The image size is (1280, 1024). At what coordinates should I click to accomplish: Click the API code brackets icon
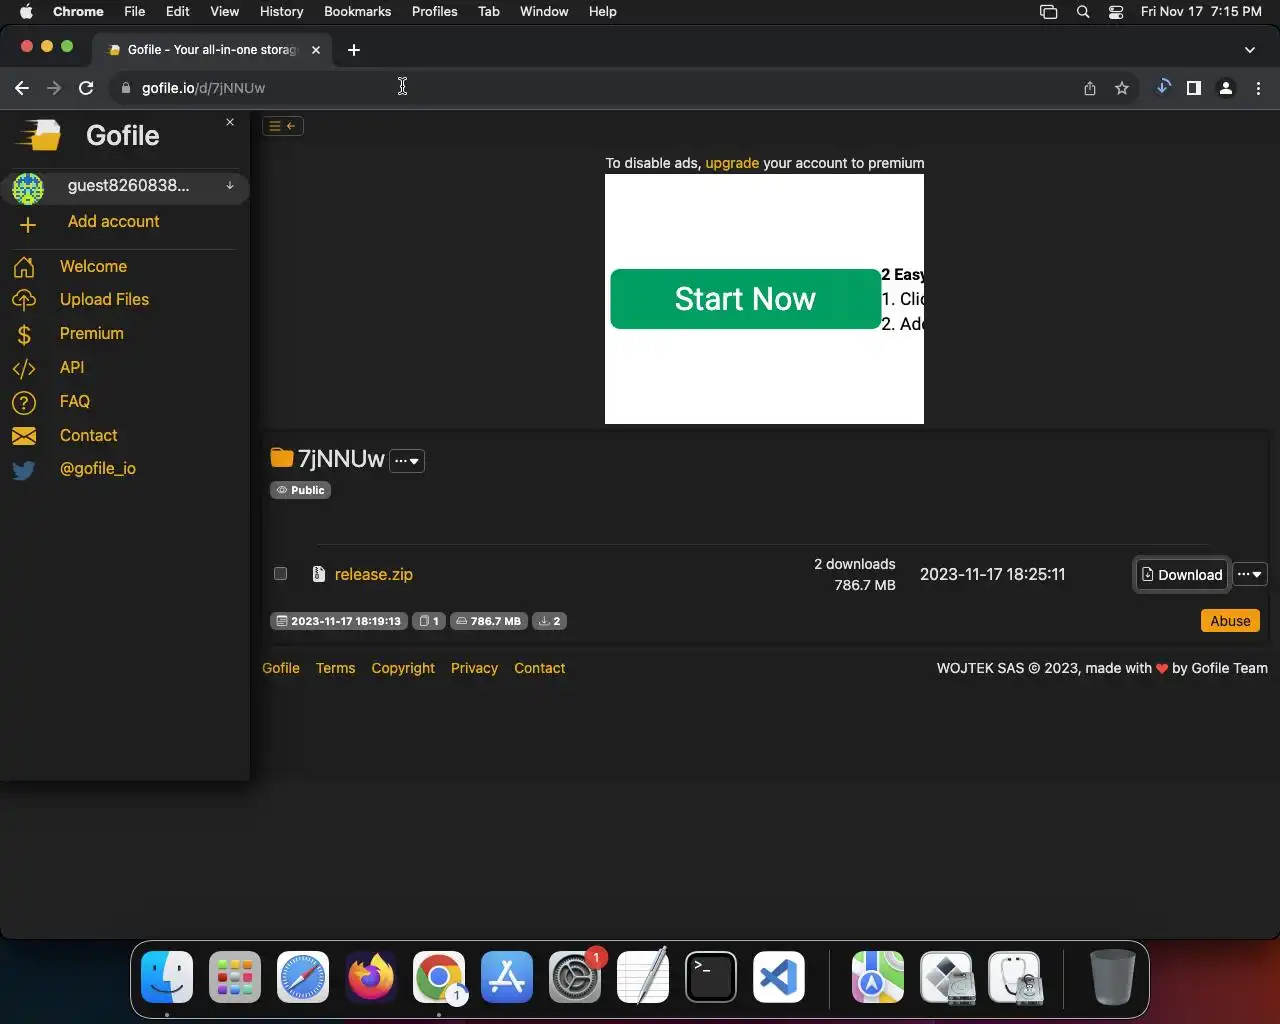pyautogui.click(x=24, y=368)
